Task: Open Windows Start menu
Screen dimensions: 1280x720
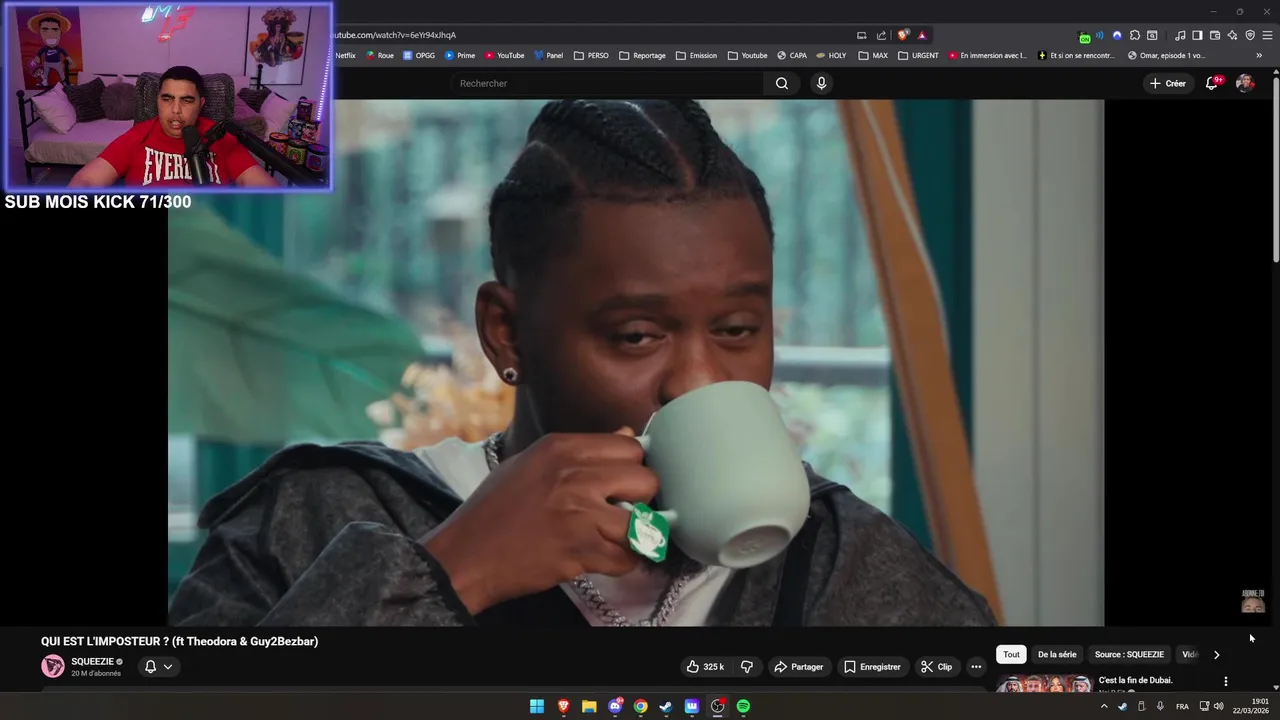Action: (x=537, y=706)
